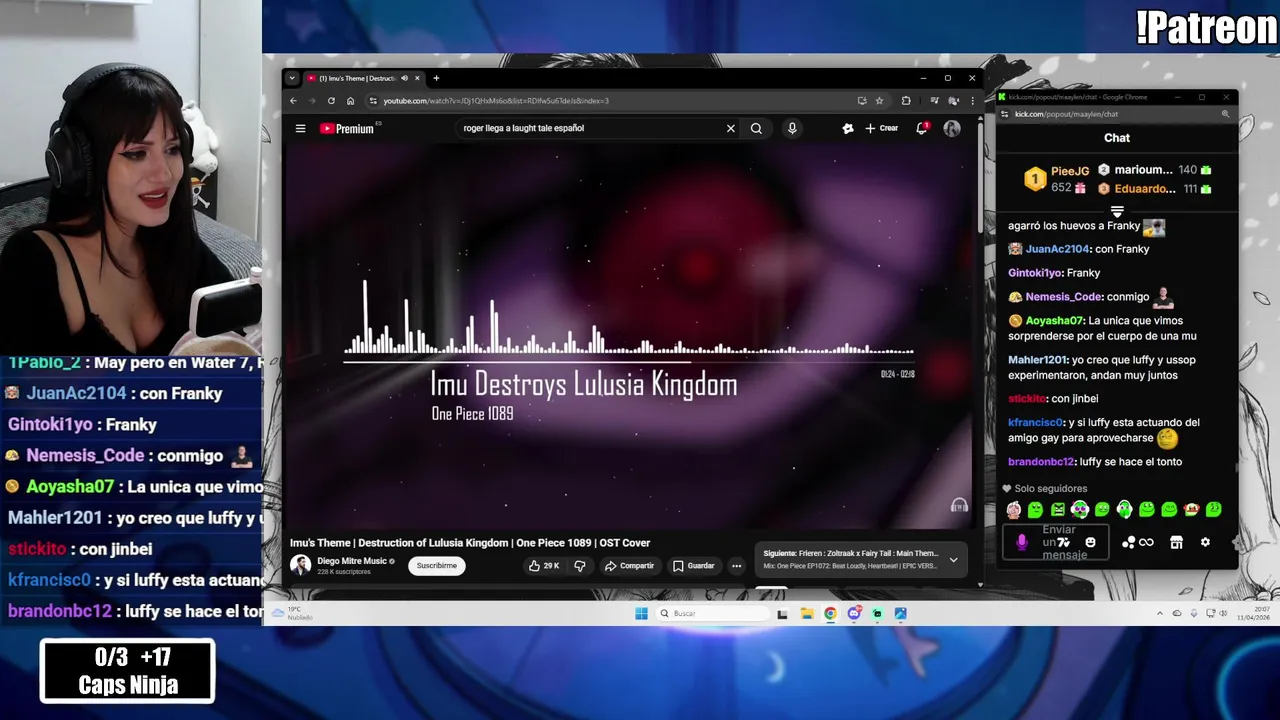Like the video showing 29 K
Screen dimensions: 1280x720
[x=544, y=566]
